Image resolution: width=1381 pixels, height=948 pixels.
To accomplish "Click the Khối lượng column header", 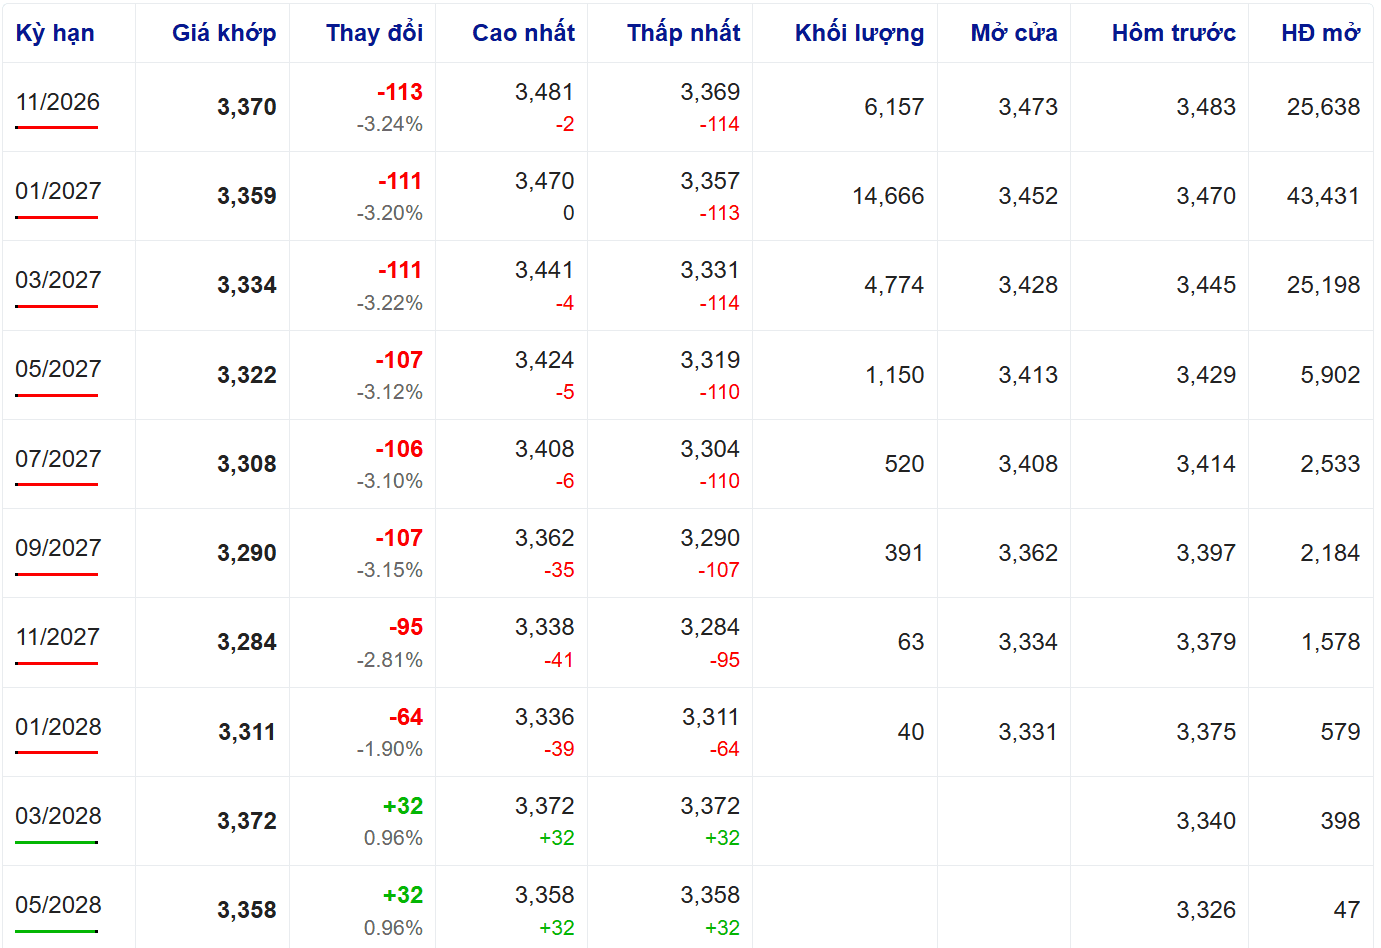I will pyautogui.click(x=859, y=33).
